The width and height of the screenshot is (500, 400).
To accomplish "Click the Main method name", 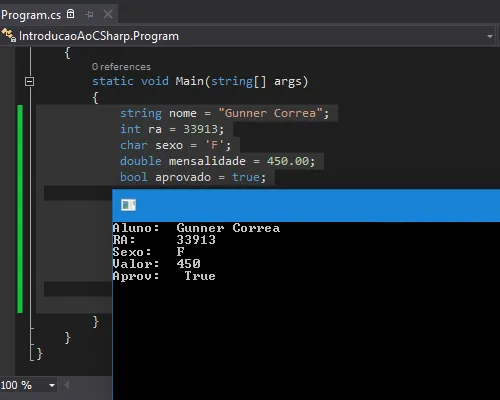I will point(189,81).
